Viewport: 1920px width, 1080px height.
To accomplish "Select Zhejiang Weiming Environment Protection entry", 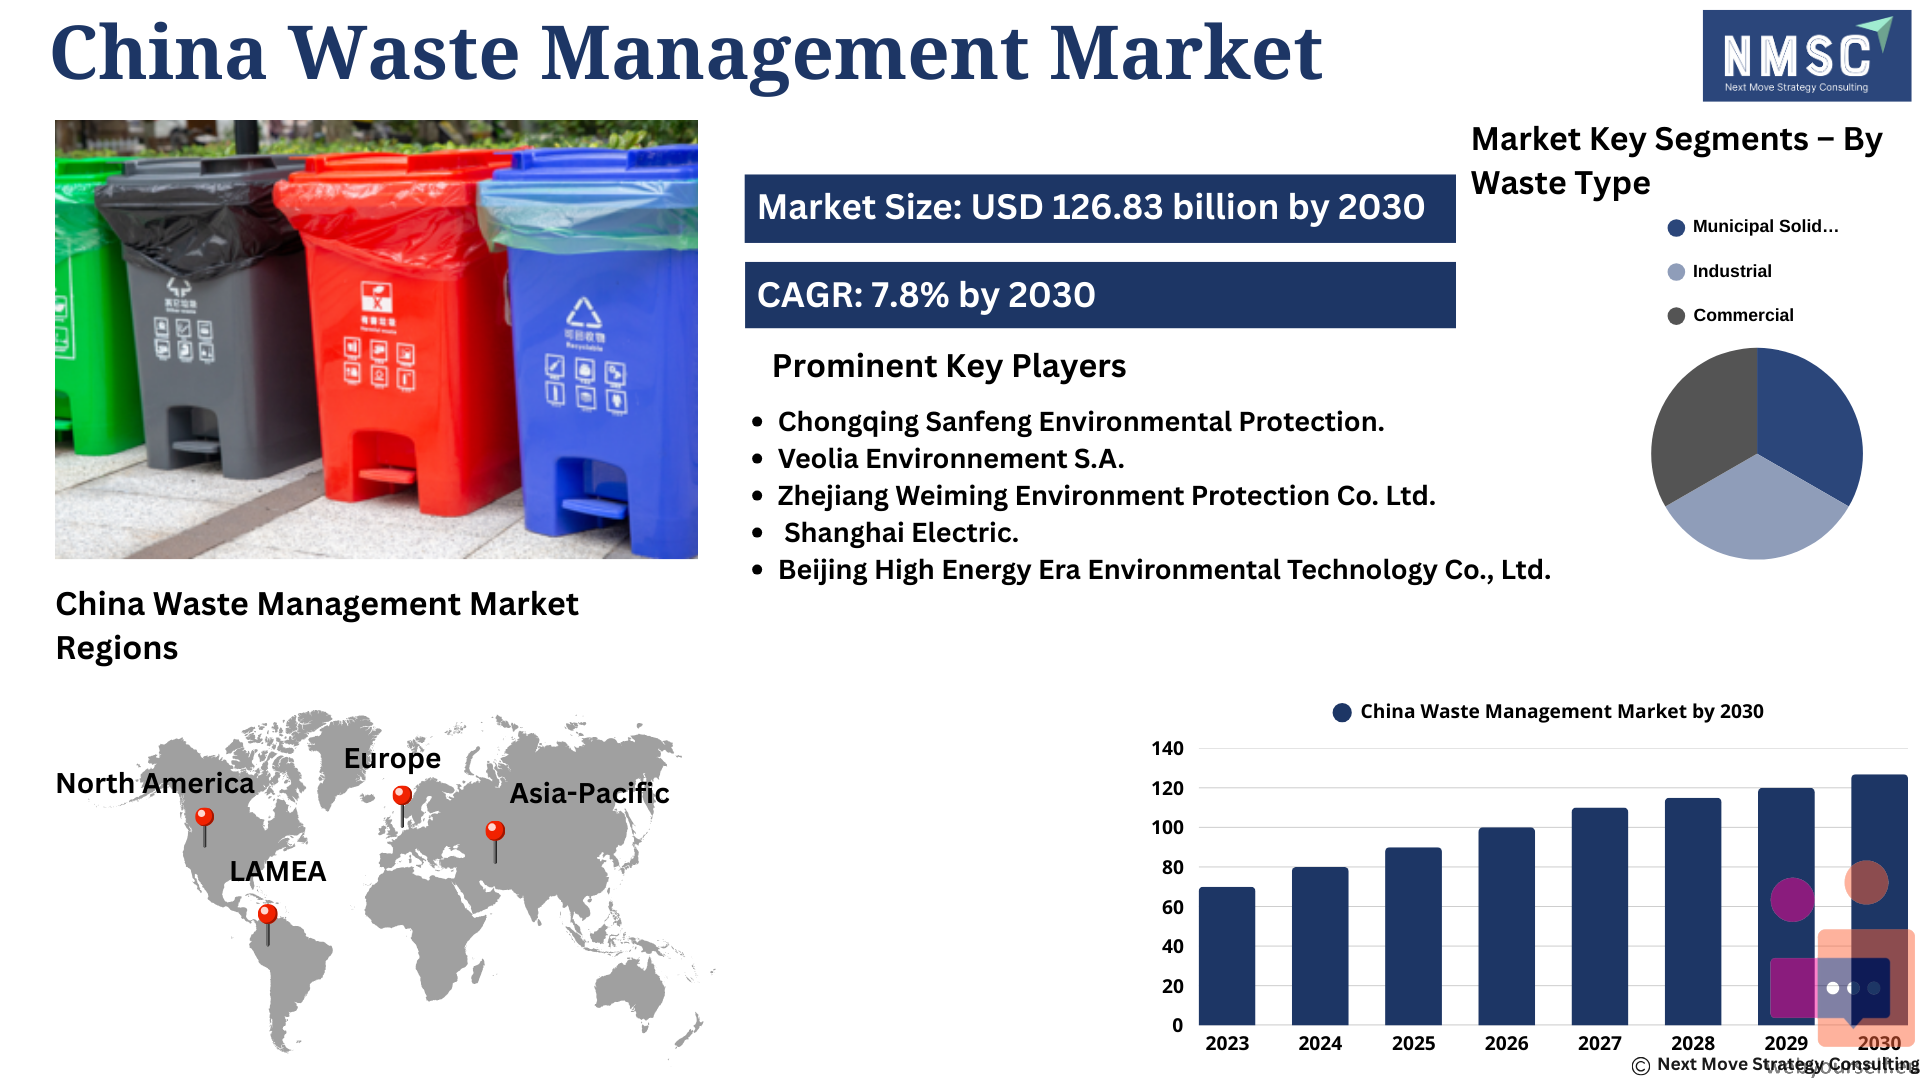I will click(1106, 496).
